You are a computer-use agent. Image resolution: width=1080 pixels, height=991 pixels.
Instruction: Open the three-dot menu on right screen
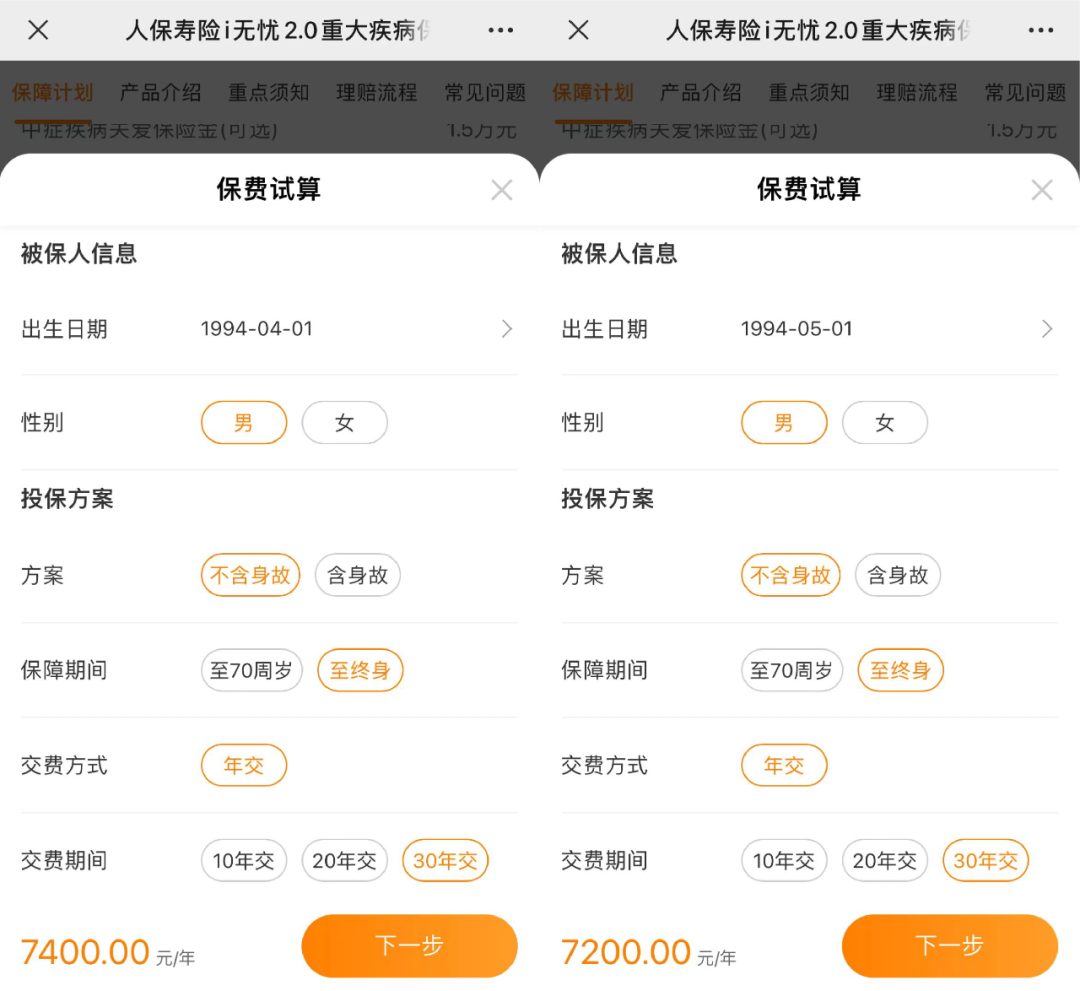(1041, 30)
